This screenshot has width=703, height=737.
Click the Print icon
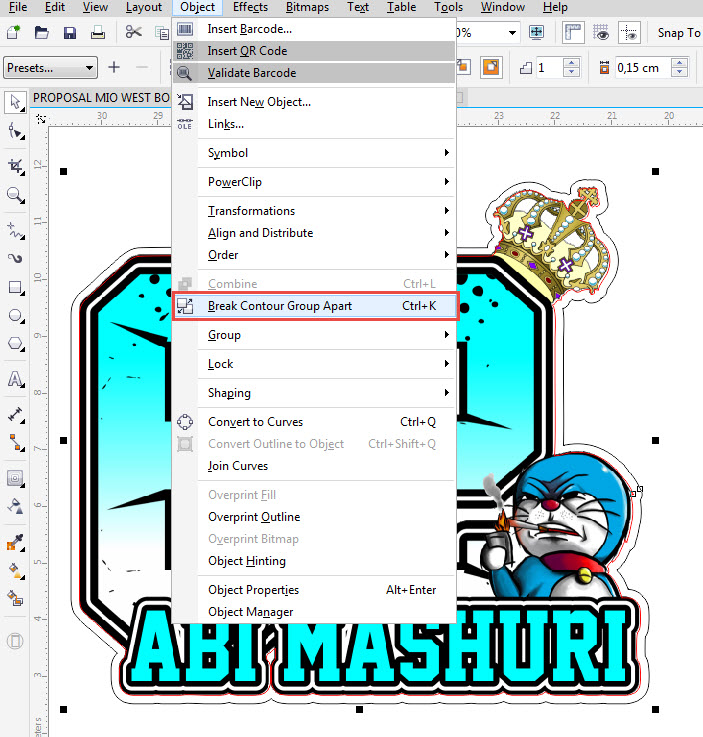(98, 32)
